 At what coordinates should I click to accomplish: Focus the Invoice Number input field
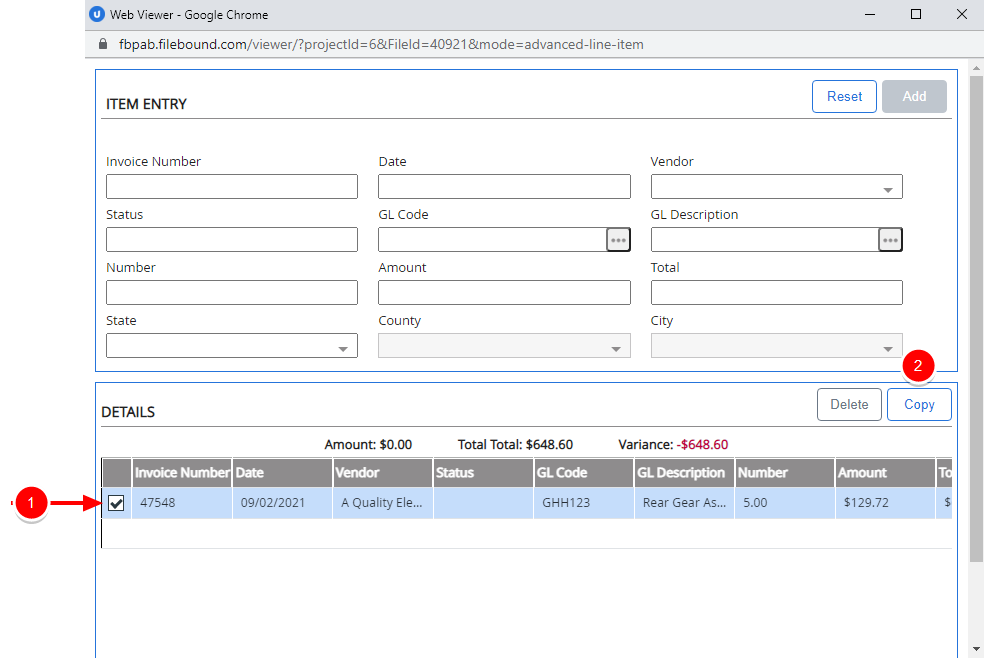tap(232, 187)
